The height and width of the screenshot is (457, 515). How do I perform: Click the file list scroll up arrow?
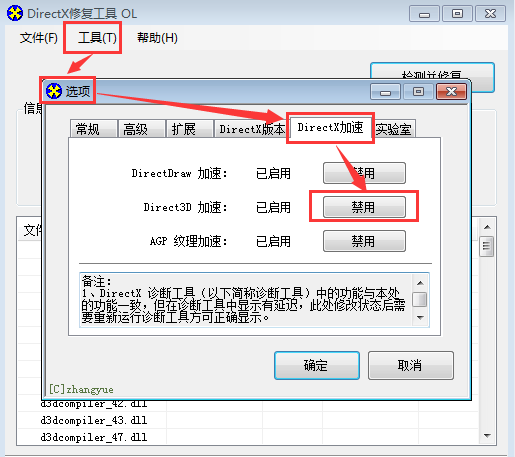[487, 227]
